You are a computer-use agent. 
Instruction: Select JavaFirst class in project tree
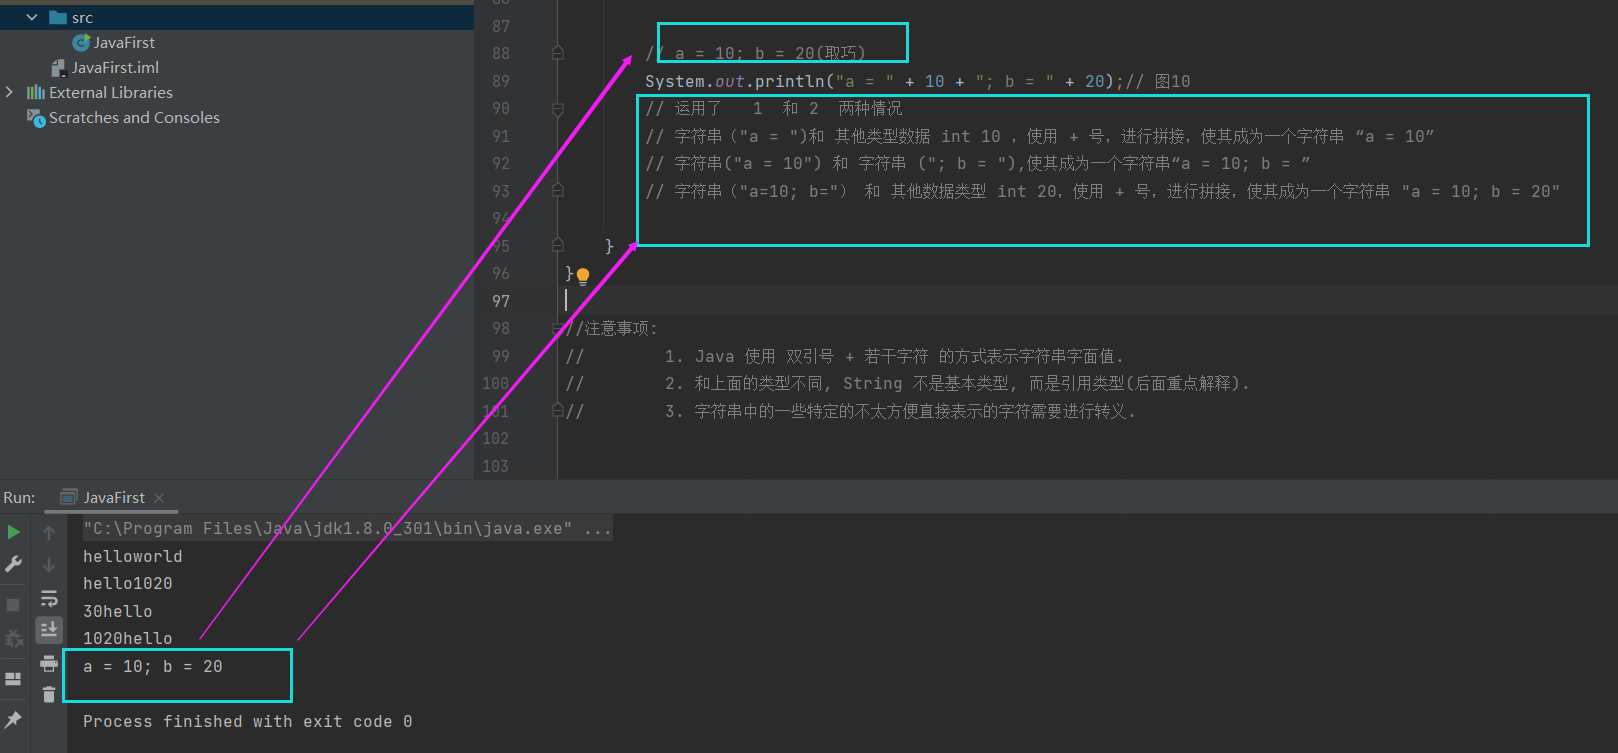[124, 42]
